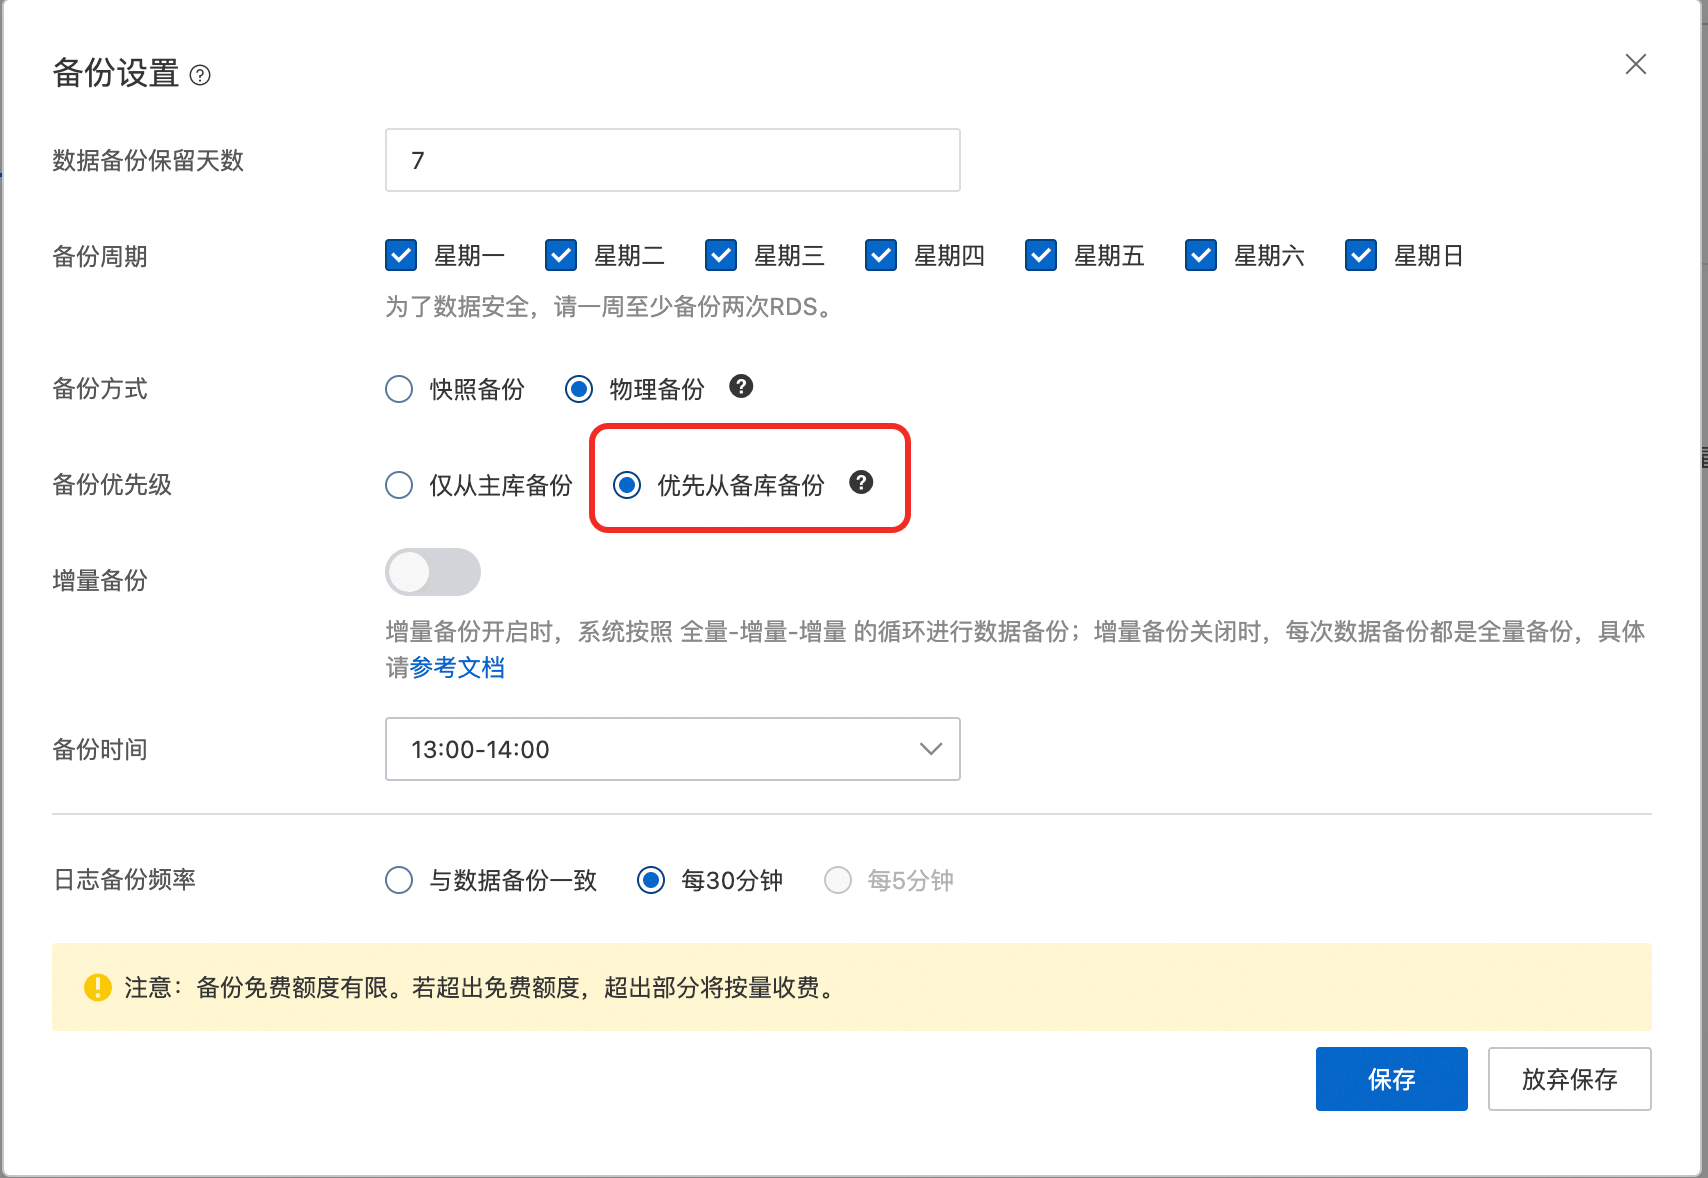Uncheck the 星期三 checkbox
Viewport: 1708px width, 1178px height.
pos(721,256)
